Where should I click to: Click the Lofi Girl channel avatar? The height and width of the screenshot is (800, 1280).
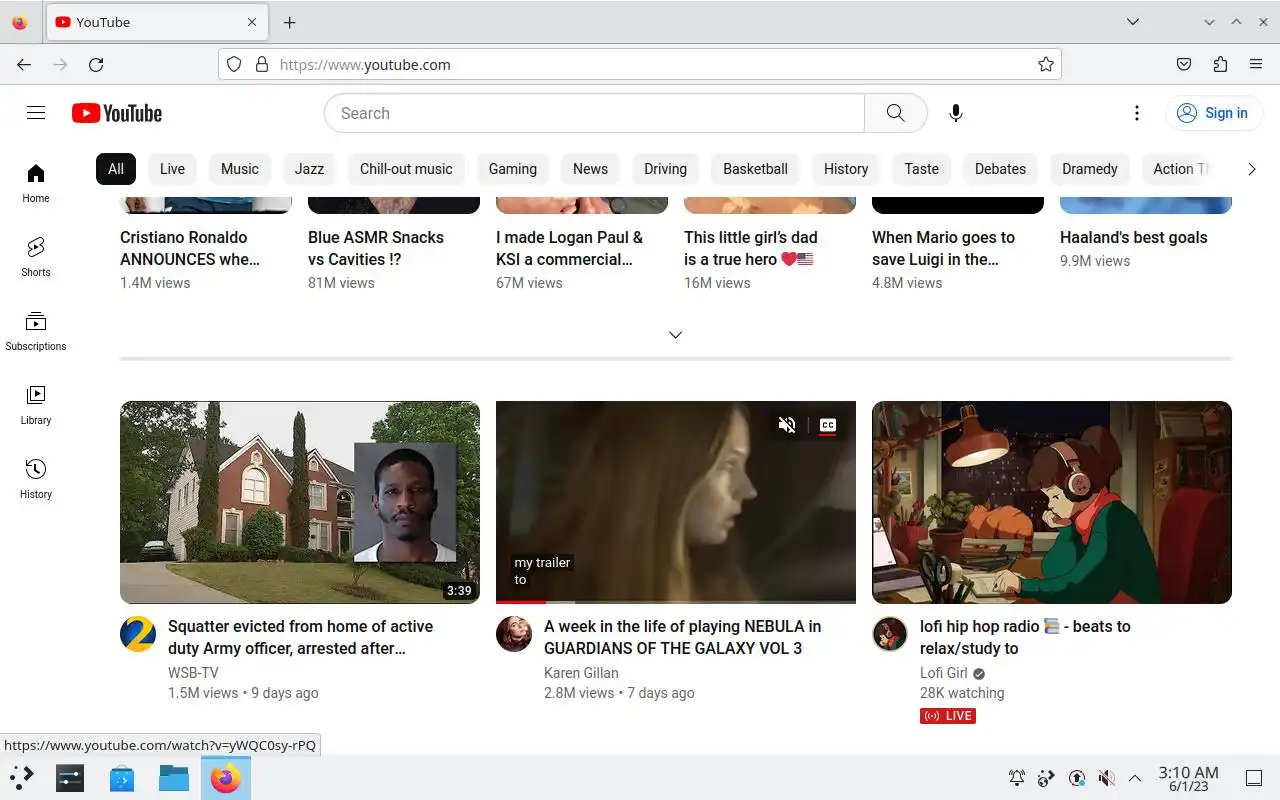[x=890, y=634]
